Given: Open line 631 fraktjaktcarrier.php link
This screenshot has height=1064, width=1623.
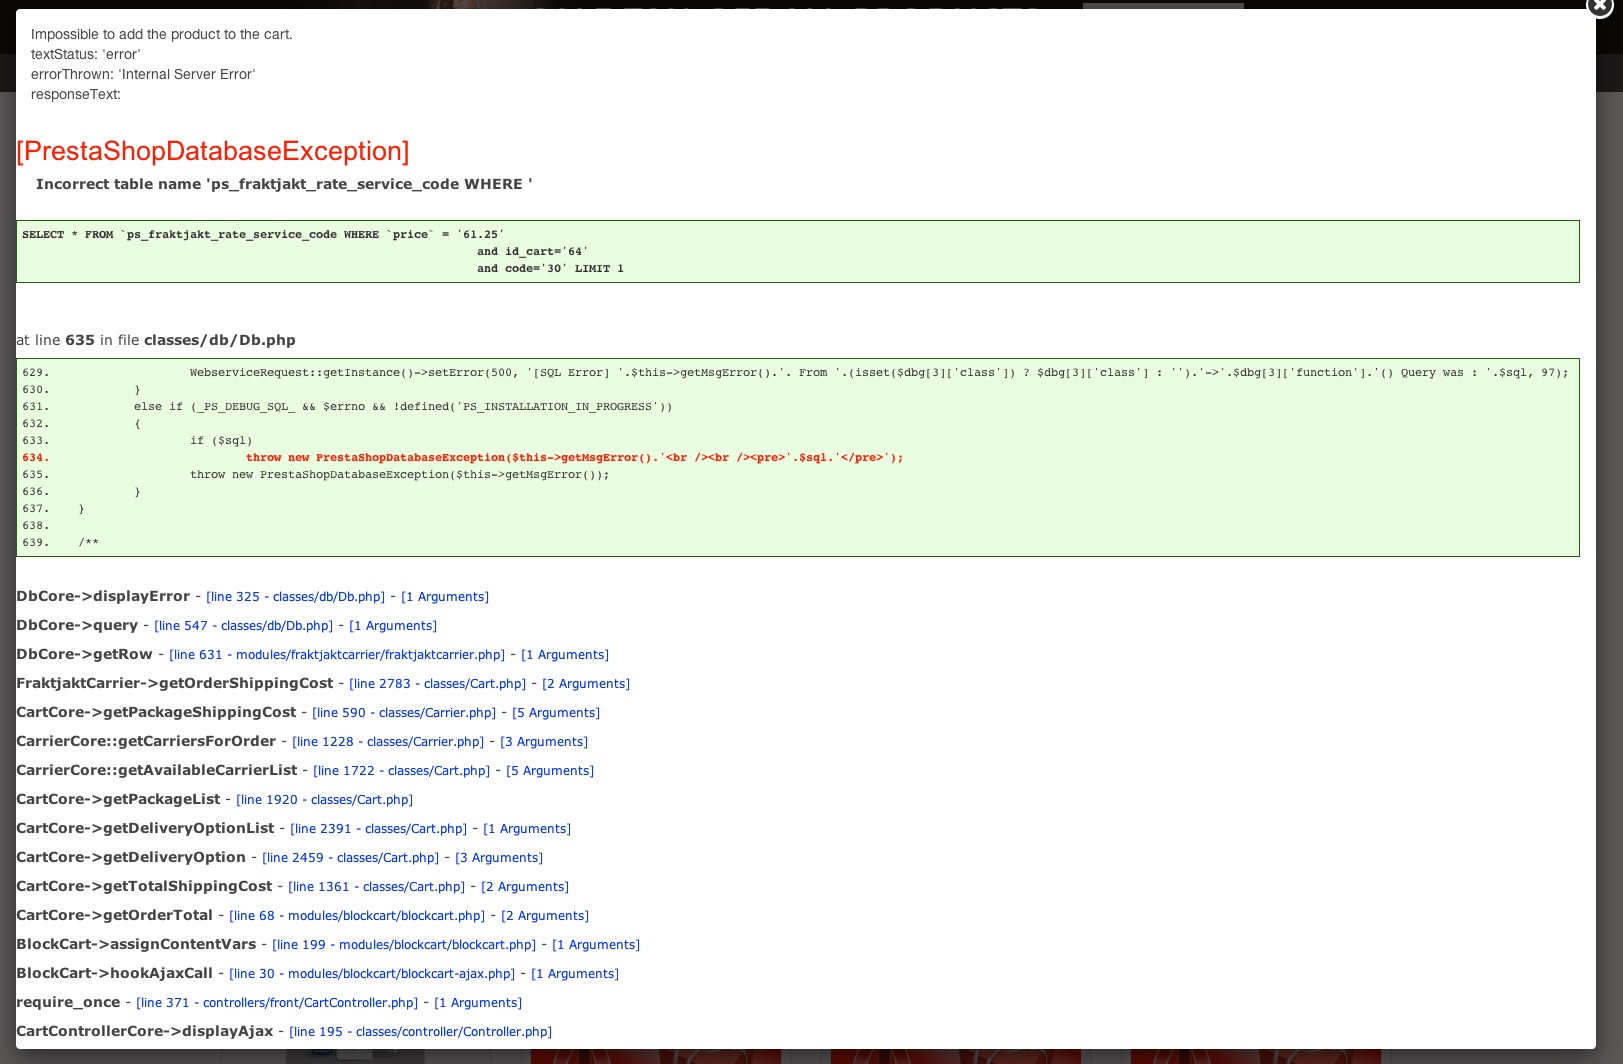Looking at the screenshot, I should point(337,655).
